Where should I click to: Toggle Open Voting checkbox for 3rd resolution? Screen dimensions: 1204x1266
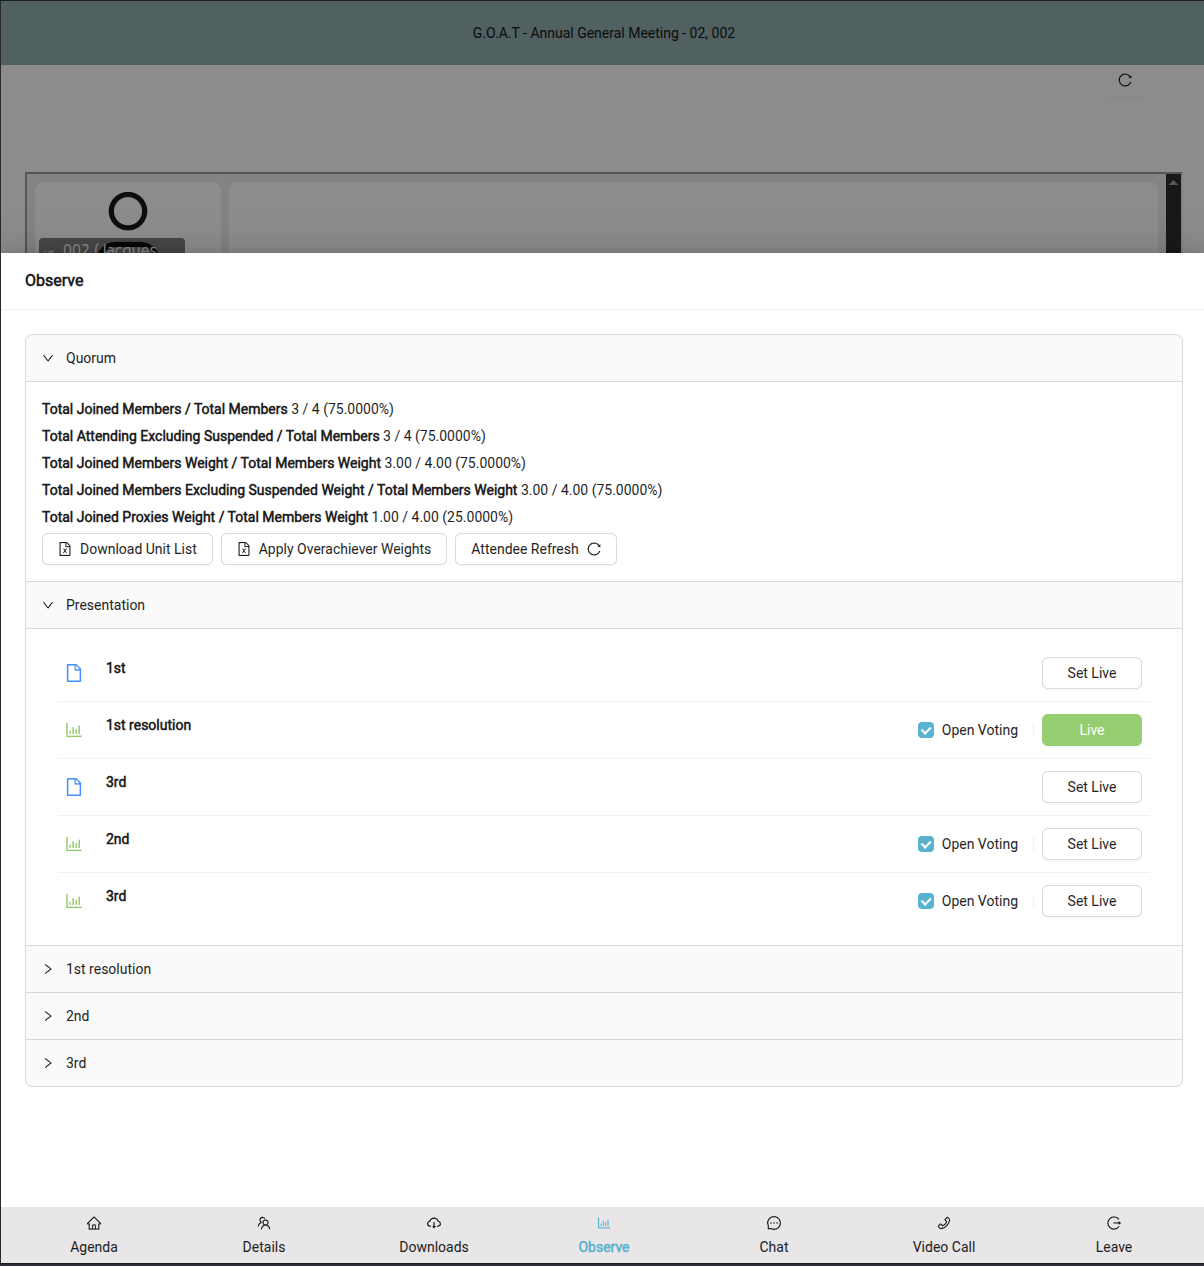(x=926, y=901)
